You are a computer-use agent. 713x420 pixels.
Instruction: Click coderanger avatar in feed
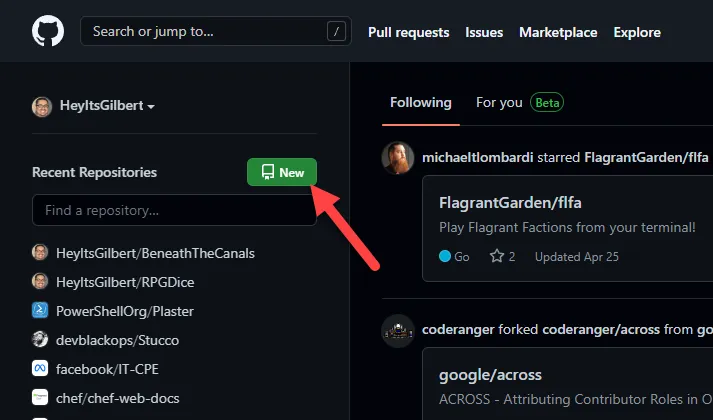(x=398, y=331)
